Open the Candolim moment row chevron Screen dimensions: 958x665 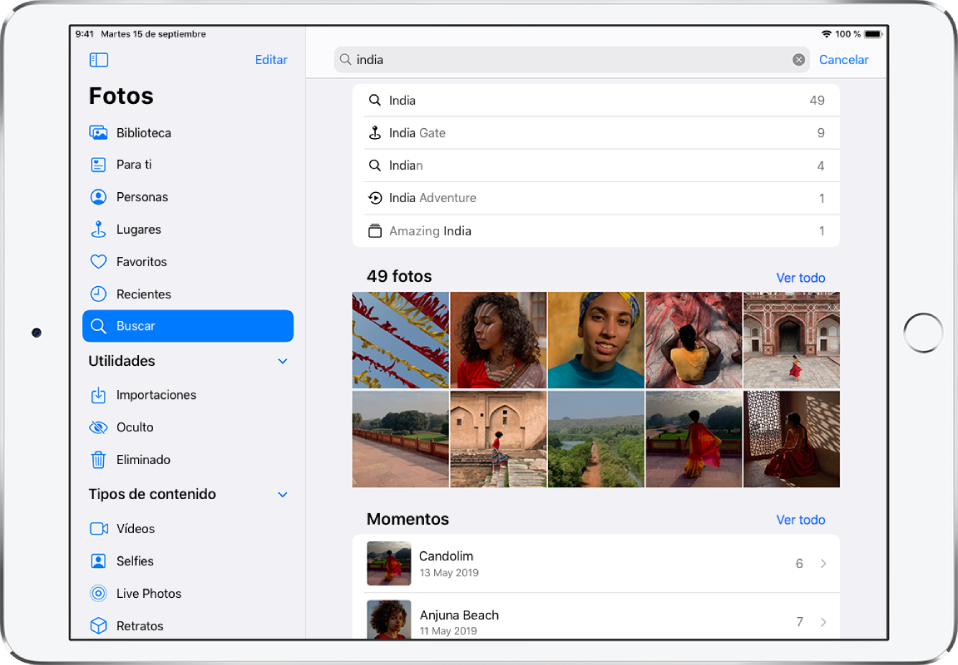(823, 564)
